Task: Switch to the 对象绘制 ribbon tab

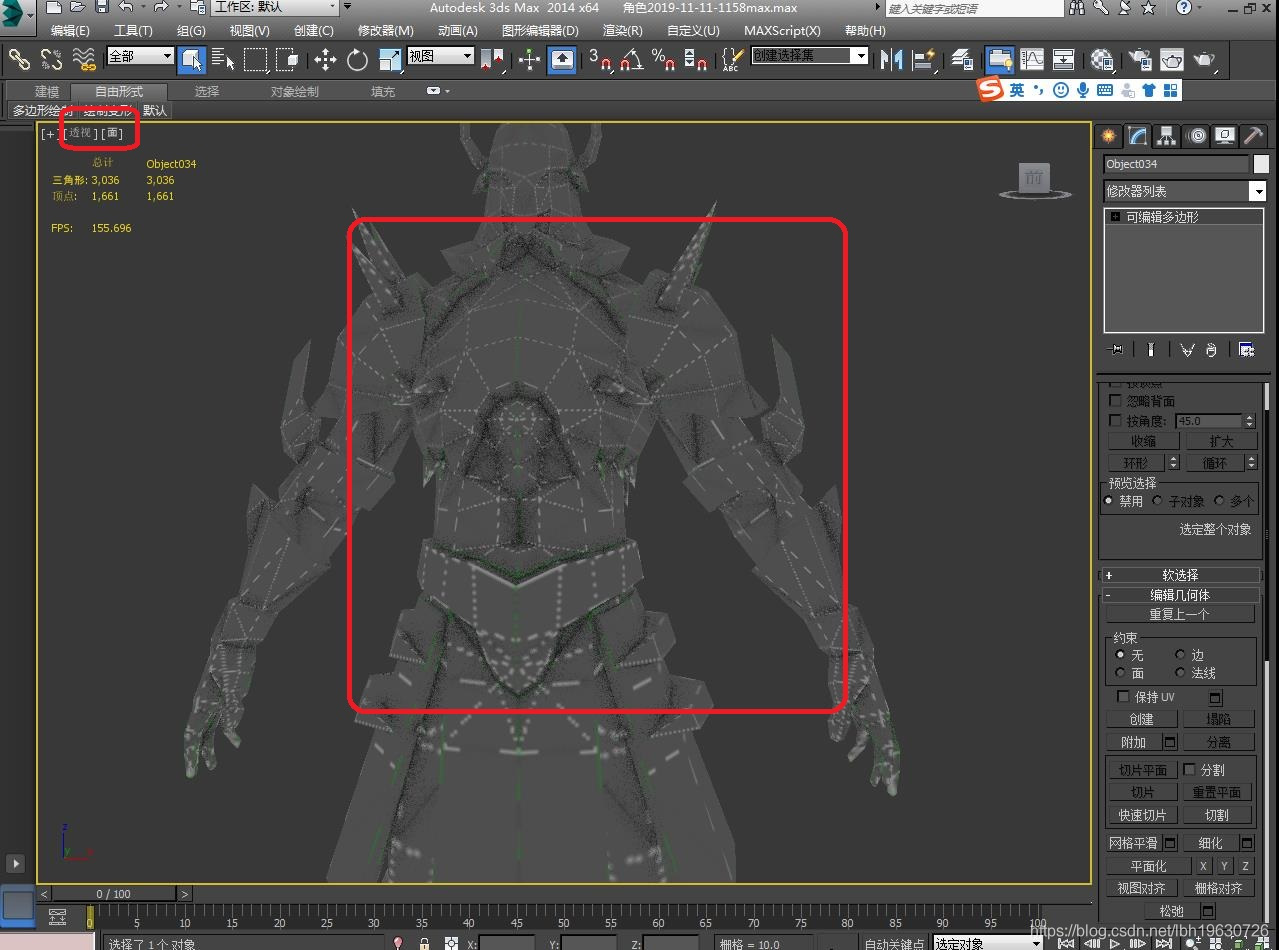Action: [294, 92]
